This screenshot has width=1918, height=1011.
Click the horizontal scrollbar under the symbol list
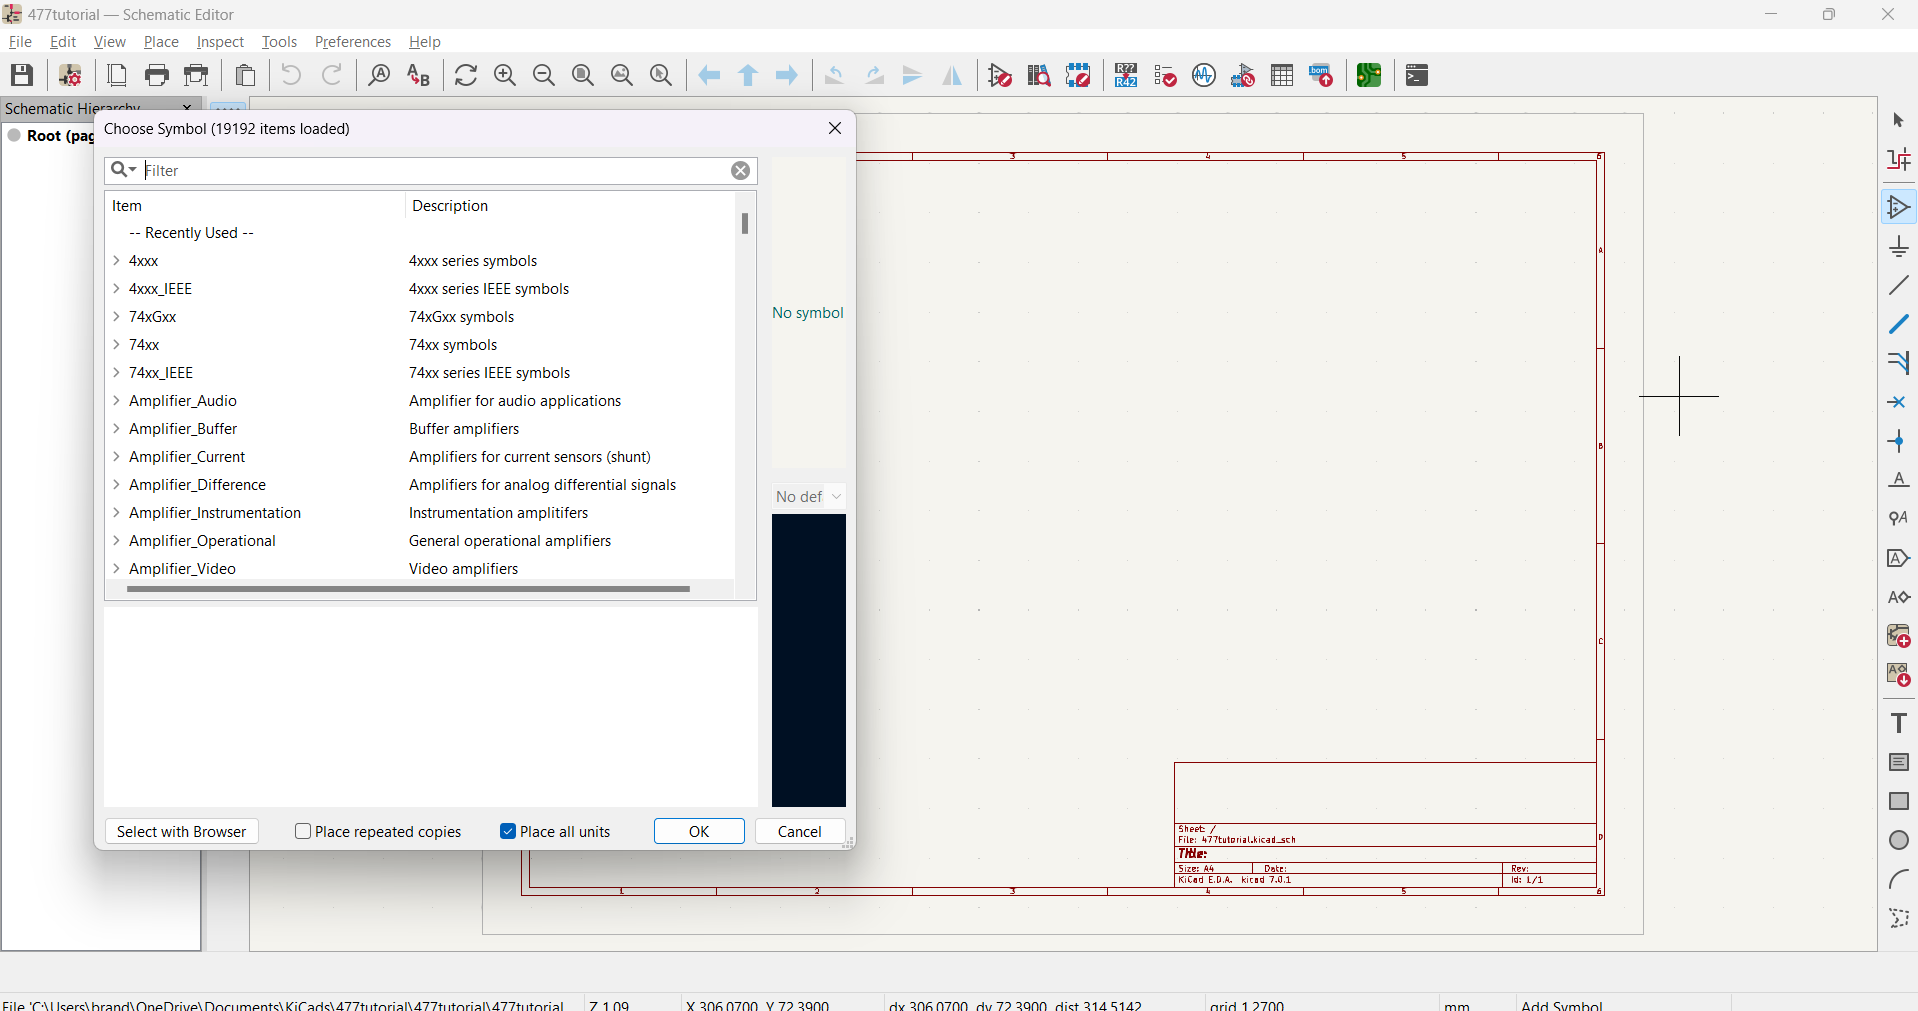pos(408,590)
